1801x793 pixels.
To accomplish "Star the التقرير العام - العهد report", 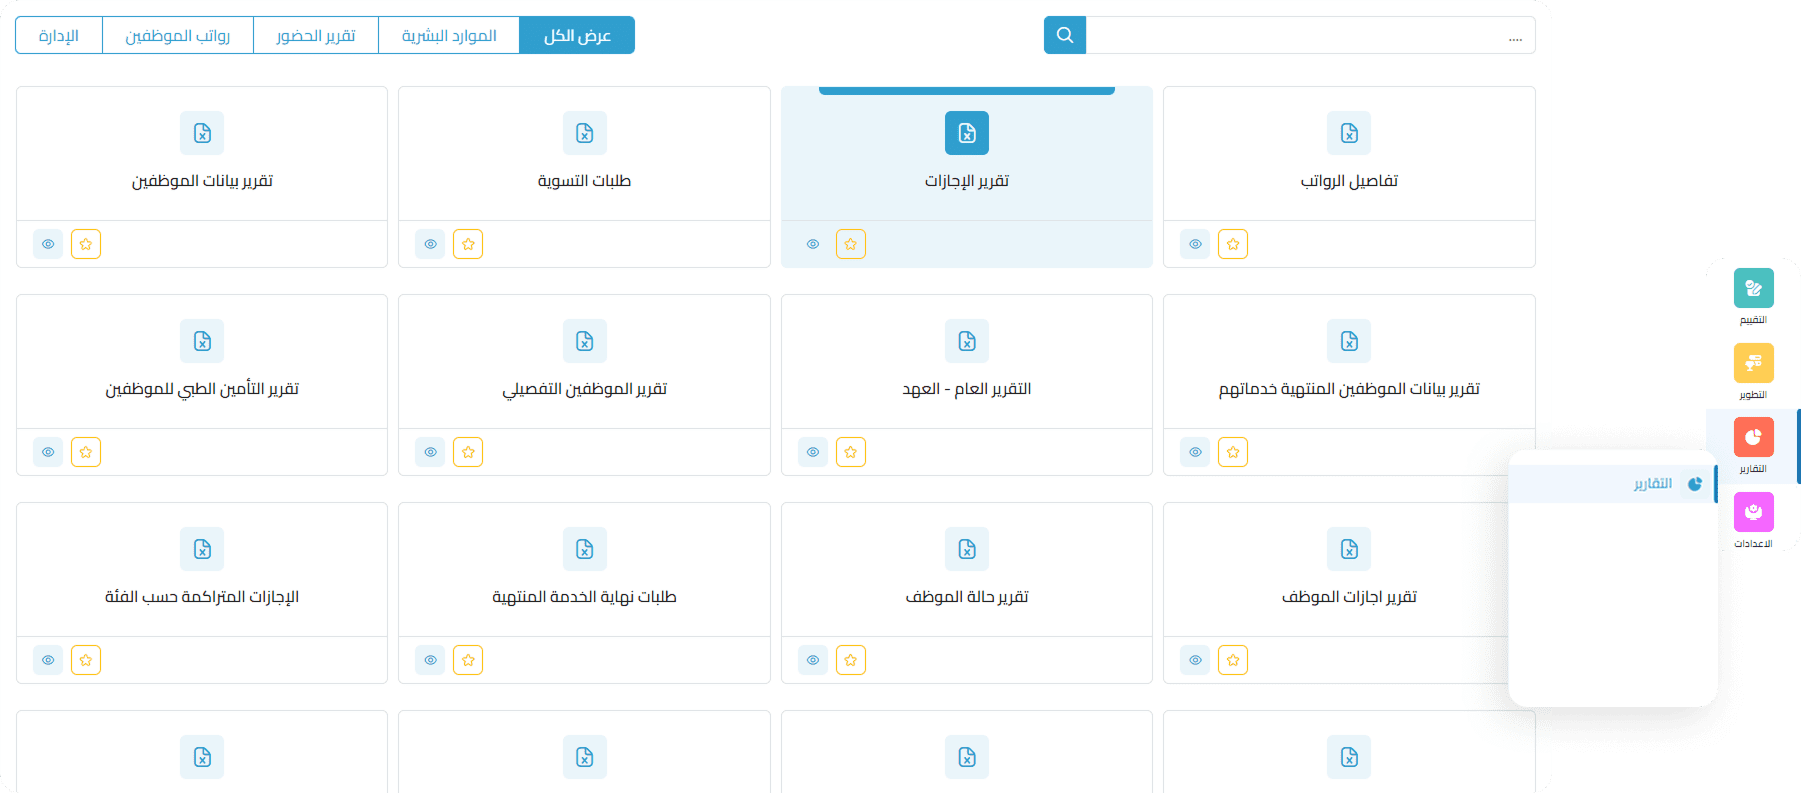I will pyautogui.click(x=850, y=452).
